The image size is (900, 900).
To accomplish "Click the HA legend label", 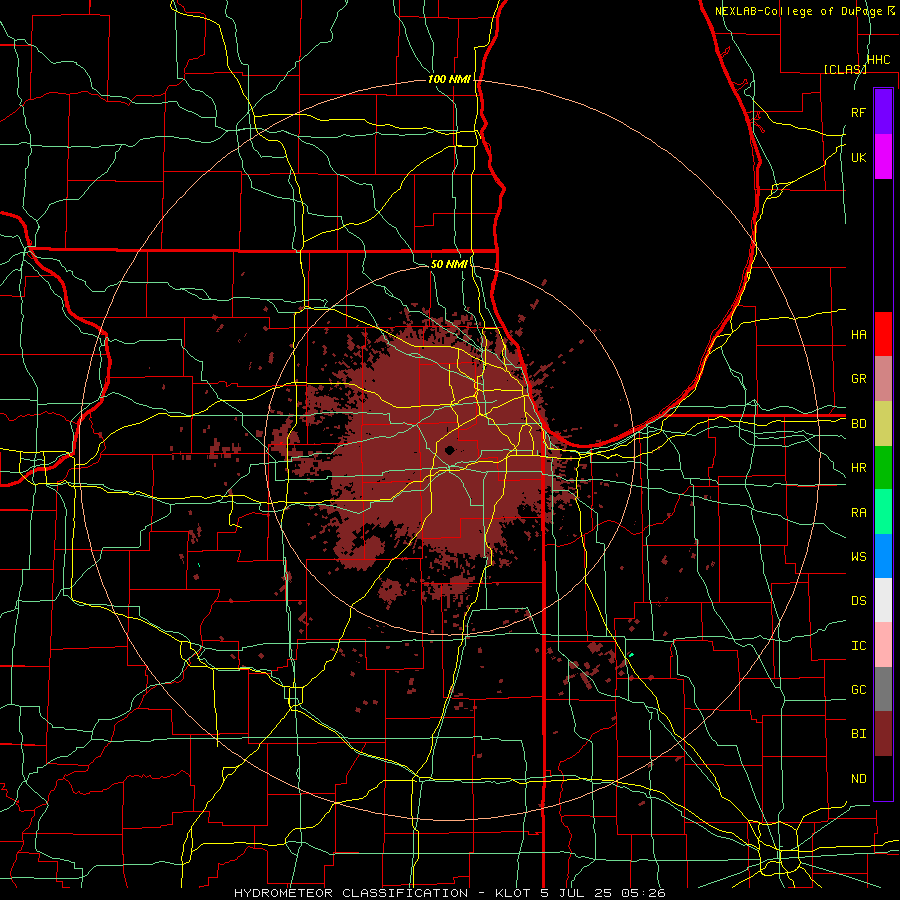I will click(858, 334).
